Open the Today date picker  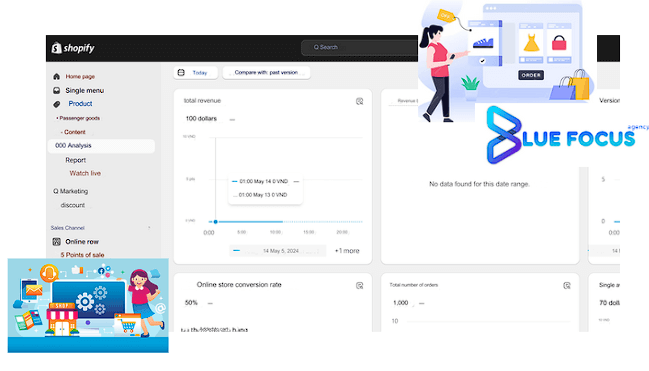(x=195, y=72)
